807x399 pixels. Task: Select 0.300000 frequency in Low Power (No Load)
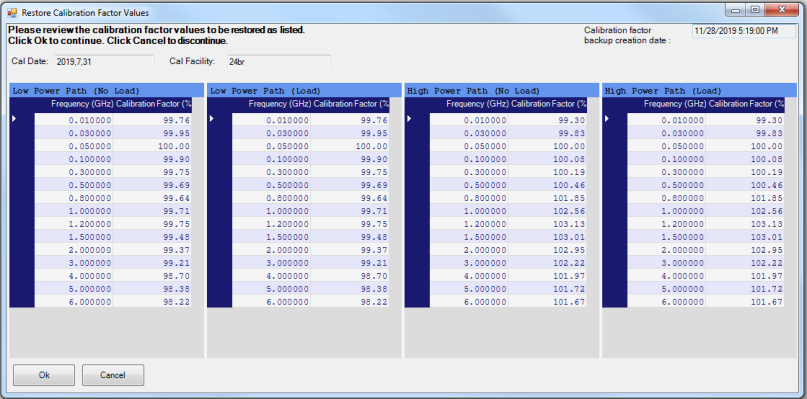[x=74, y=172]
